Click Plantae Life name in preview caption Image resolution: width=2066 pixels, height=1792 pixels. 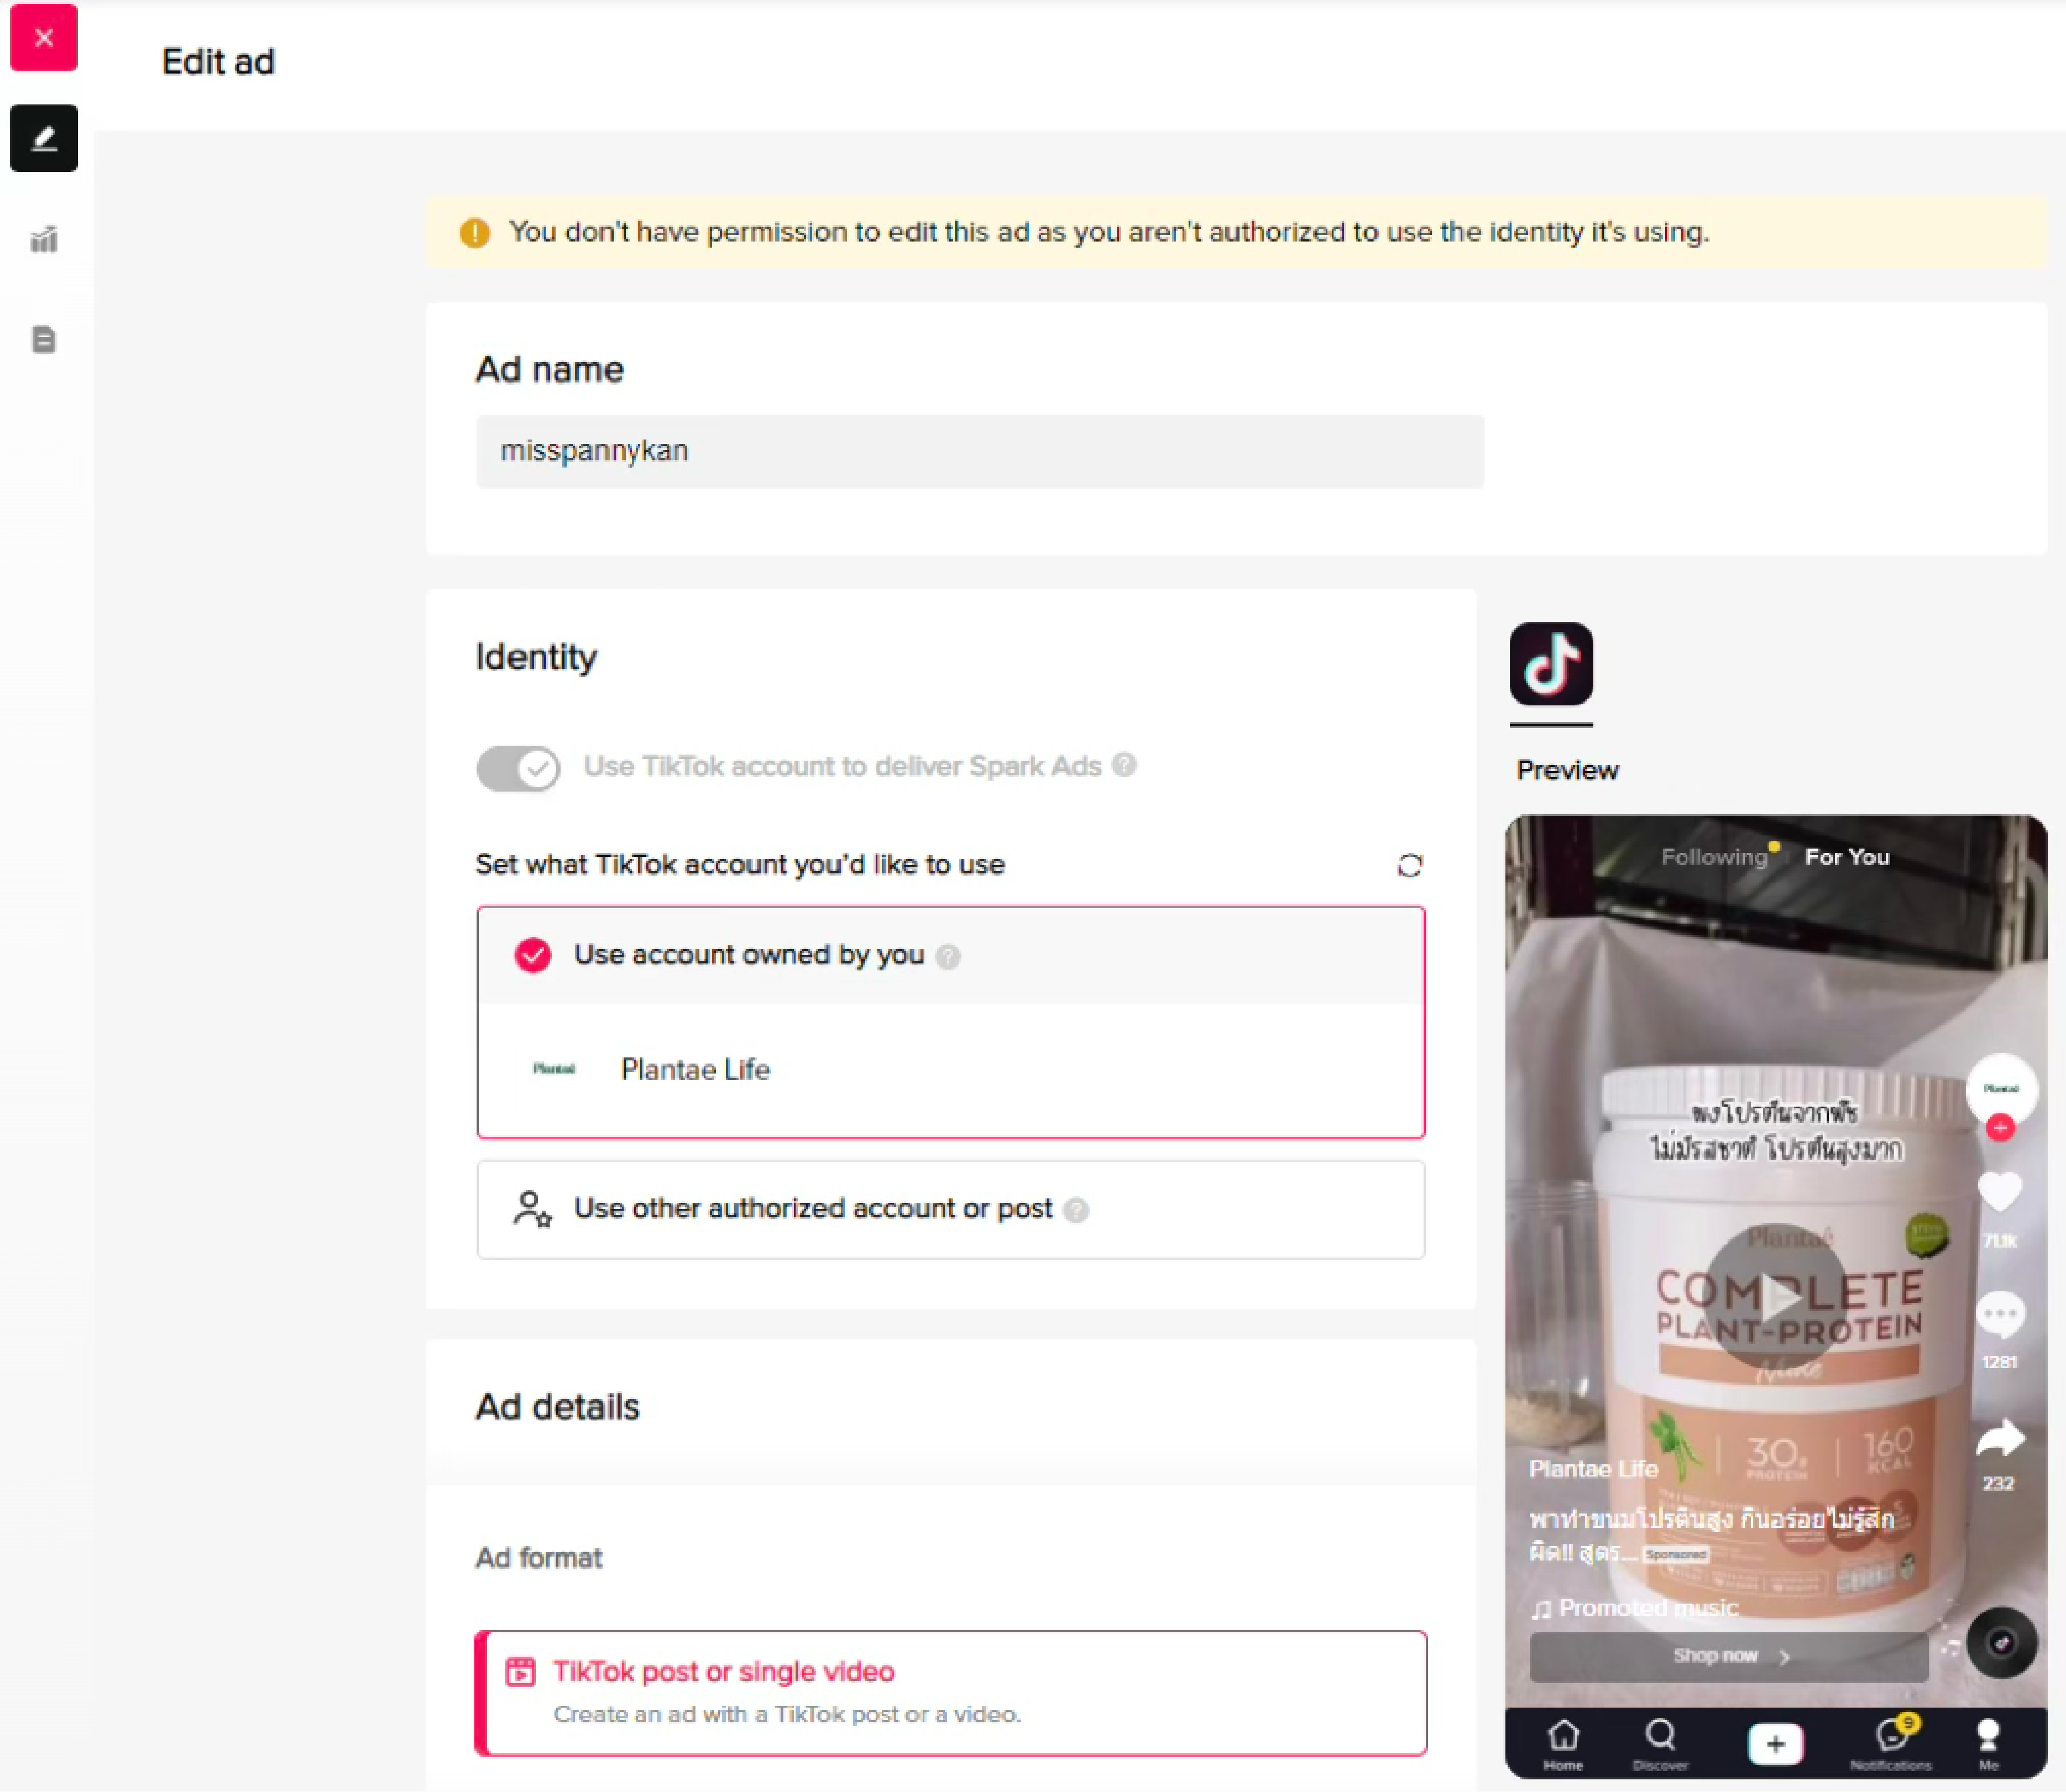pyautogui.click(x=1594, y=1469)
